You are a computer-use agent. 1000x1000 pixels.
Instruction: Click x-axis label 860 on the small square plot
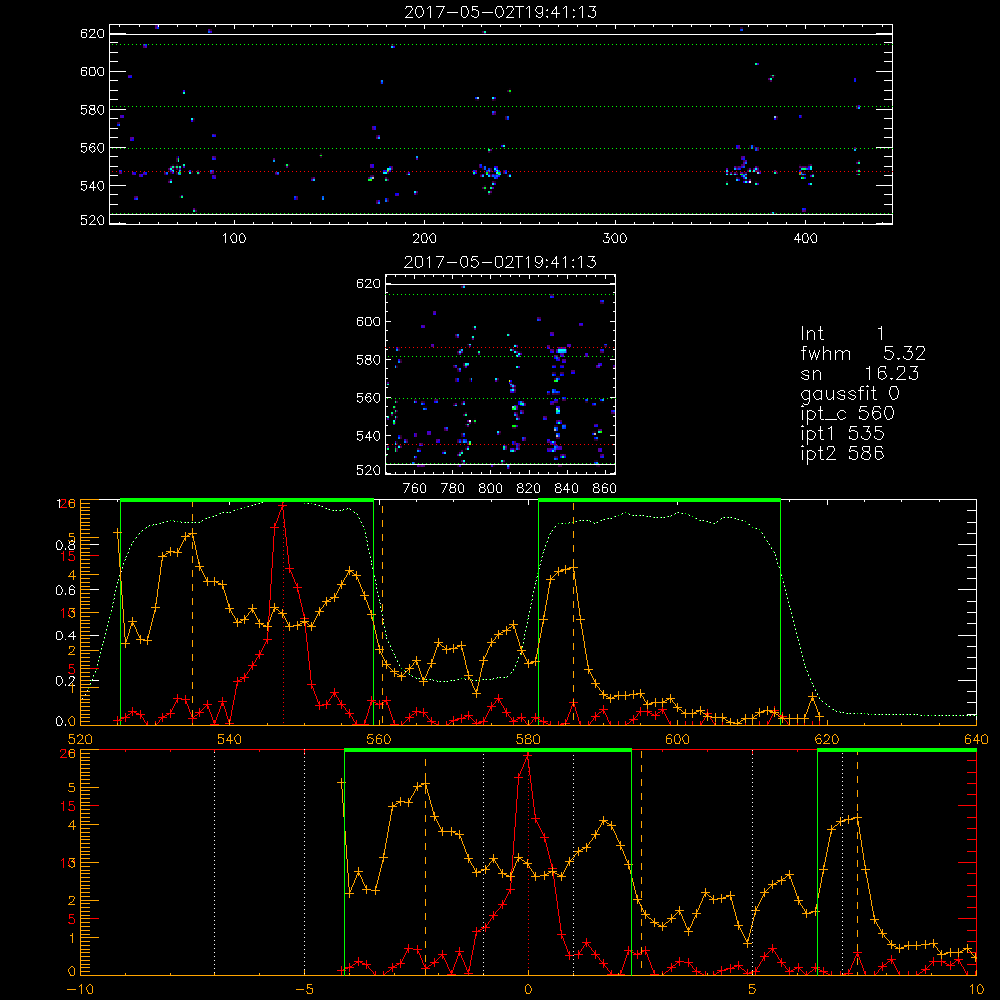pos(605,489)
